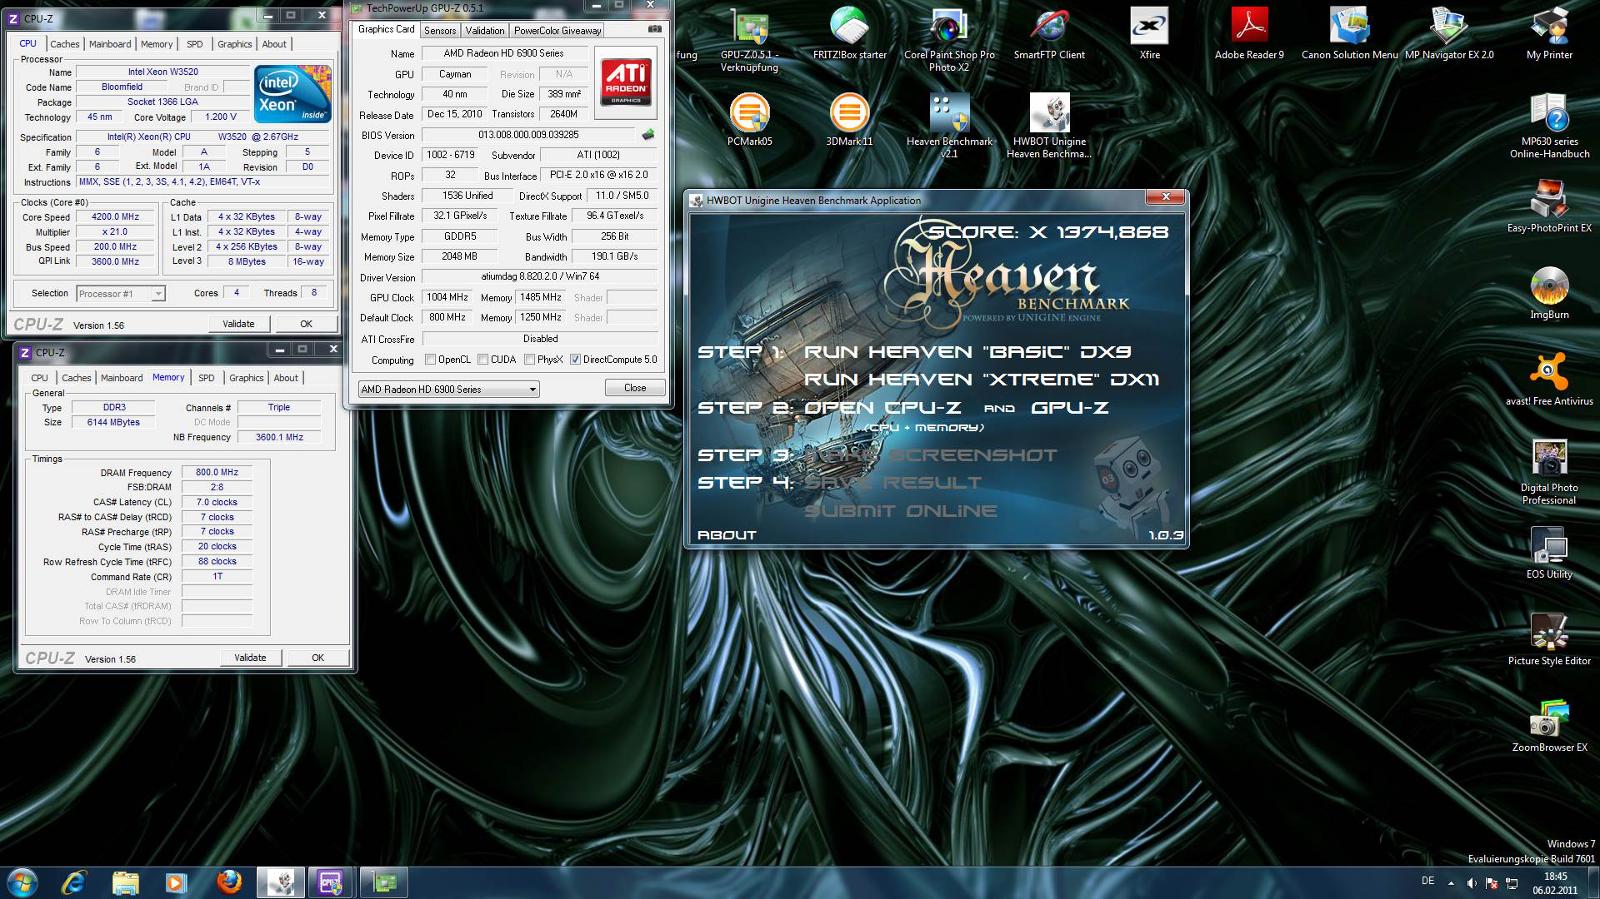Launch Easy-PhotoPrint EX

pos(1549,207)
